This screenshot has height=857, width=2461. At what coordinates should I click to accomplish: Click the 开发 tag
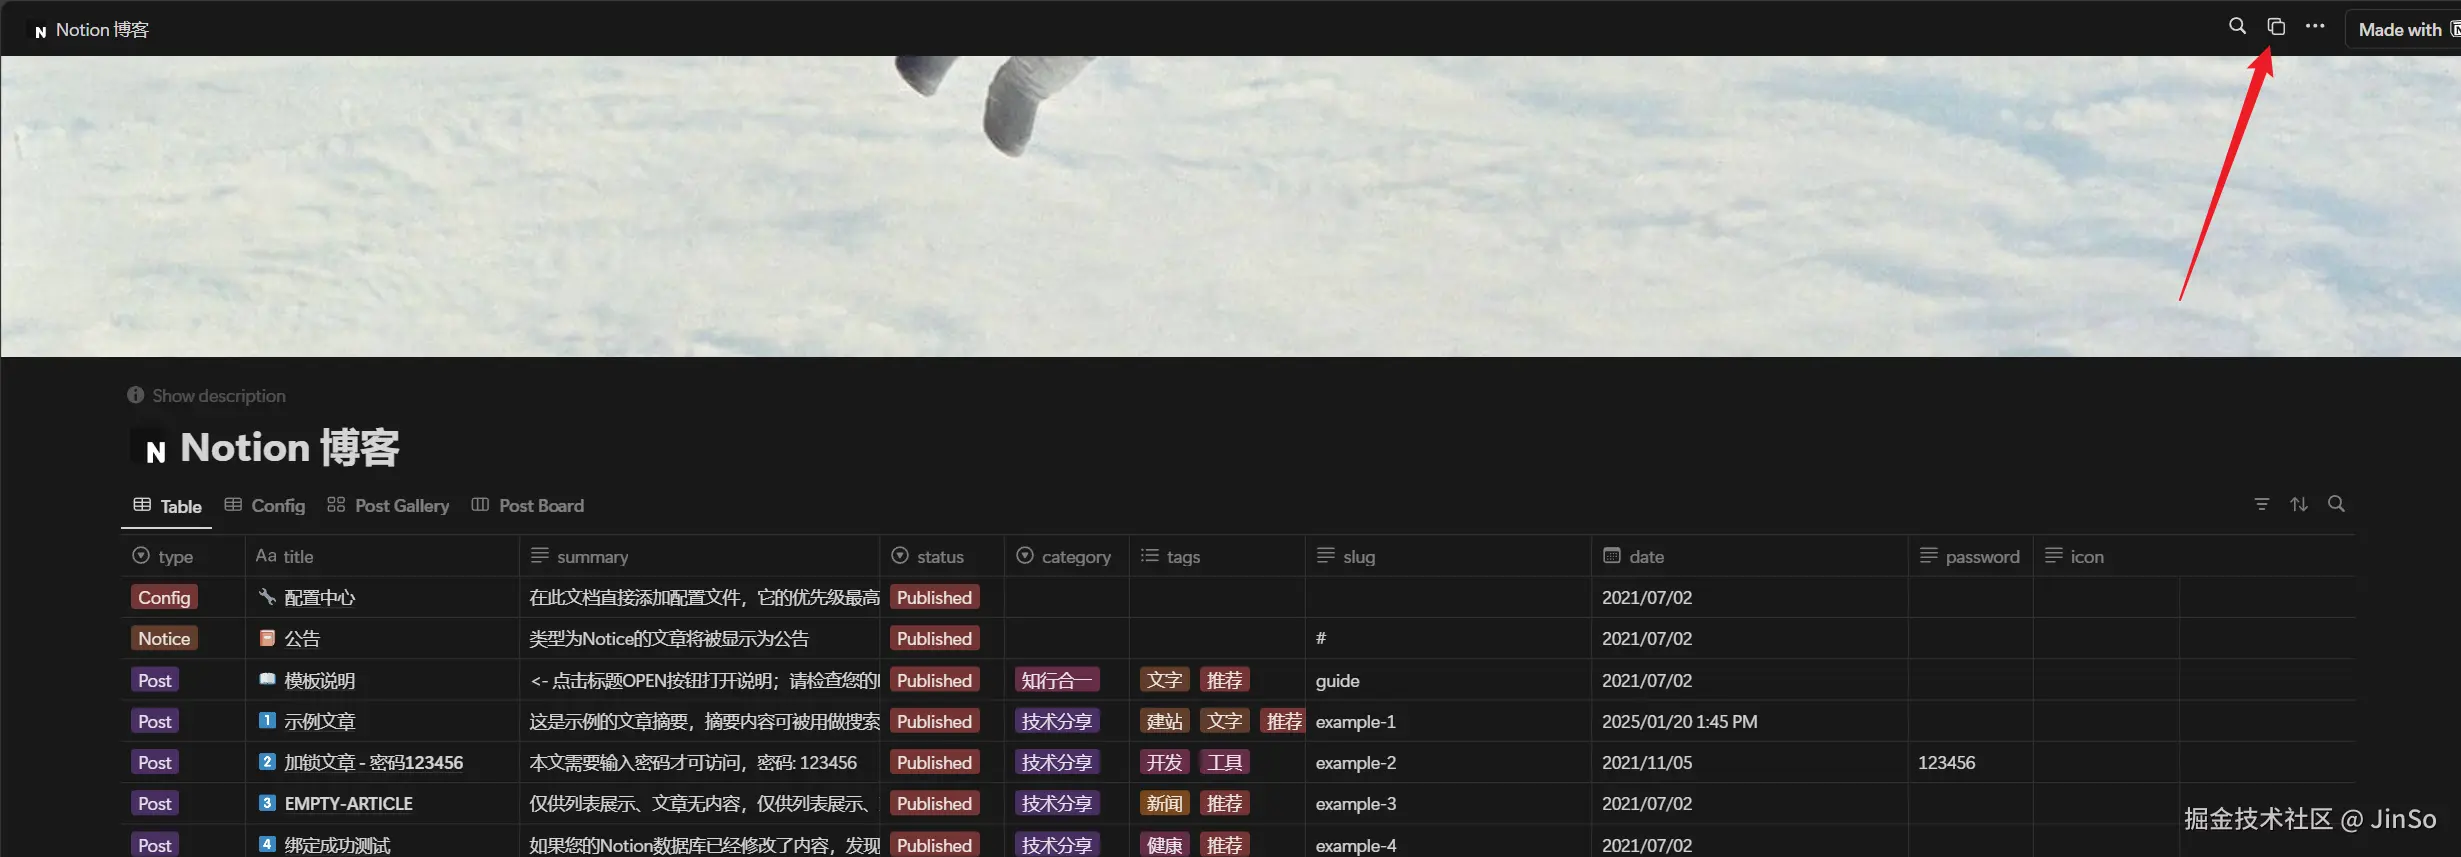1164,762
